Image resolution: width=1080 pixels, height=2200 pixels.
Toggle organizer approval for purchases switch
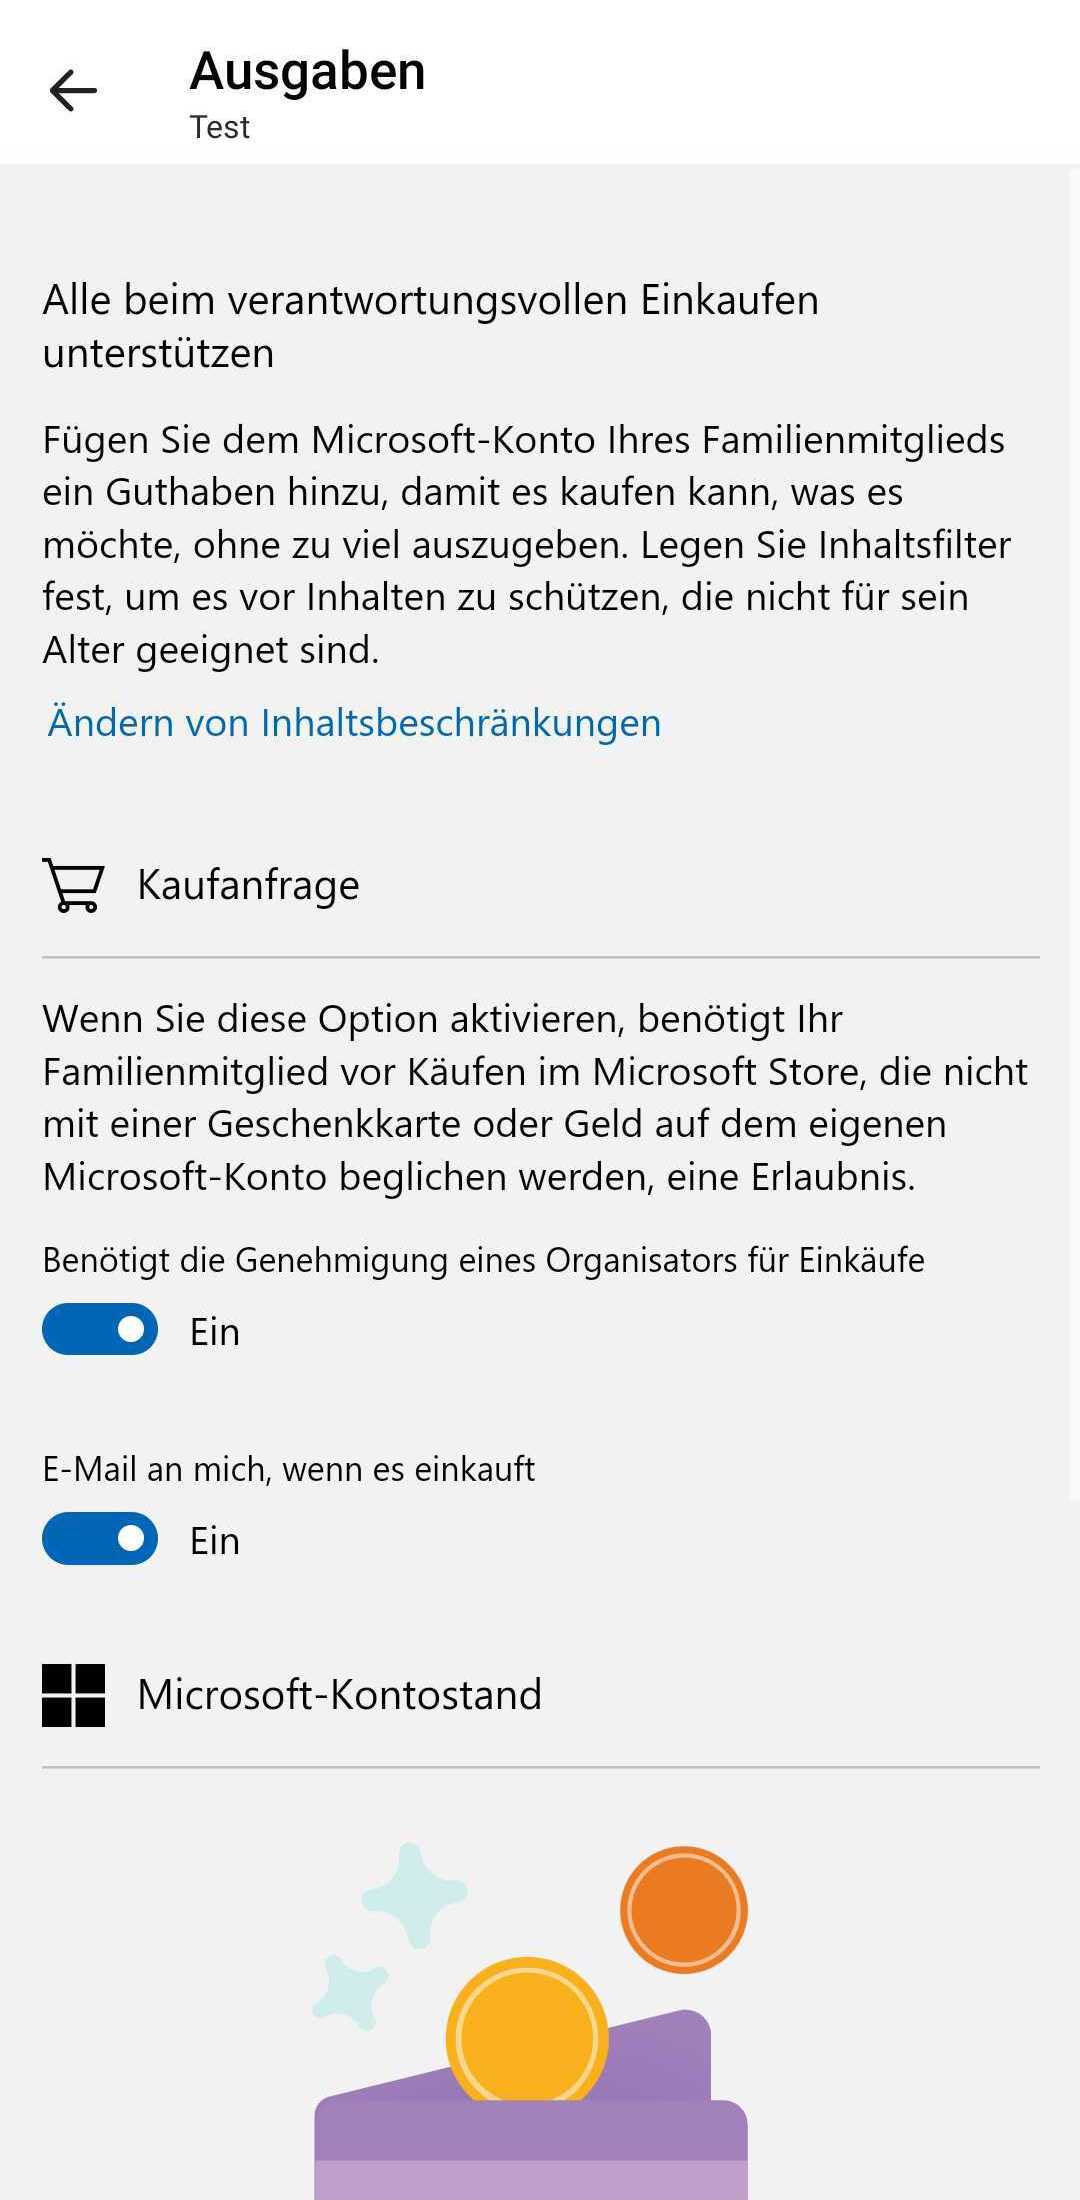100,1329
